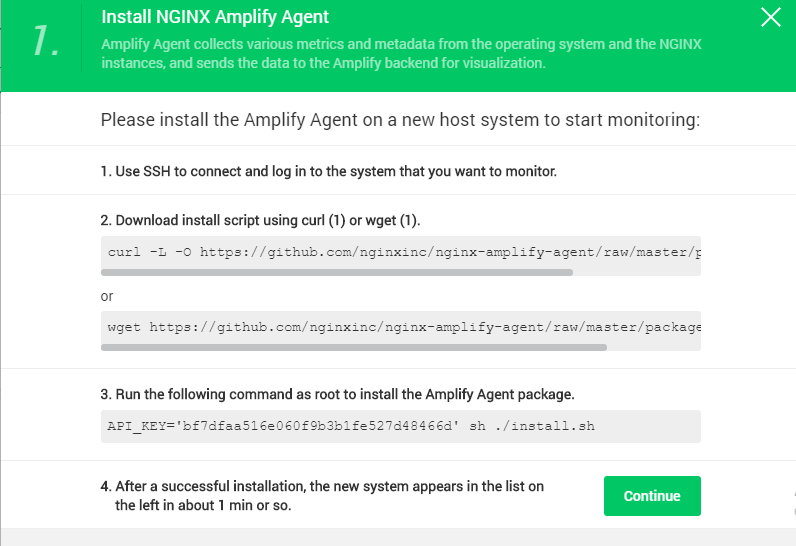The image size is (796, 546).
Task: Click the large step number 1 in header
Action: point(46,41)
